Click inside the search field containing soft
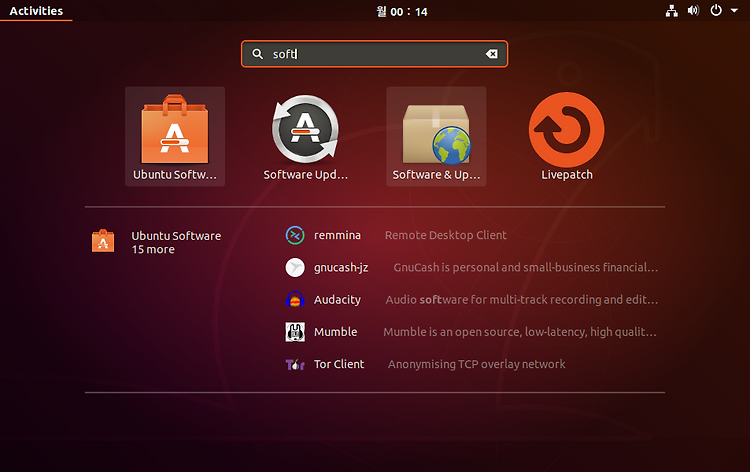 (375, 54)
